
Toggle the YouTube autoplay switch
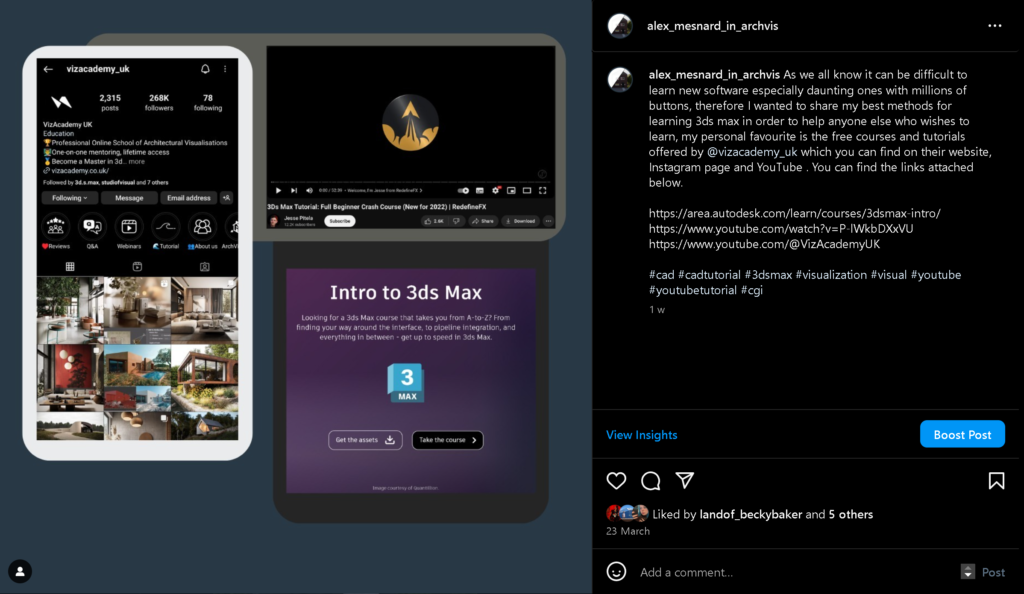tap(463, 191)
